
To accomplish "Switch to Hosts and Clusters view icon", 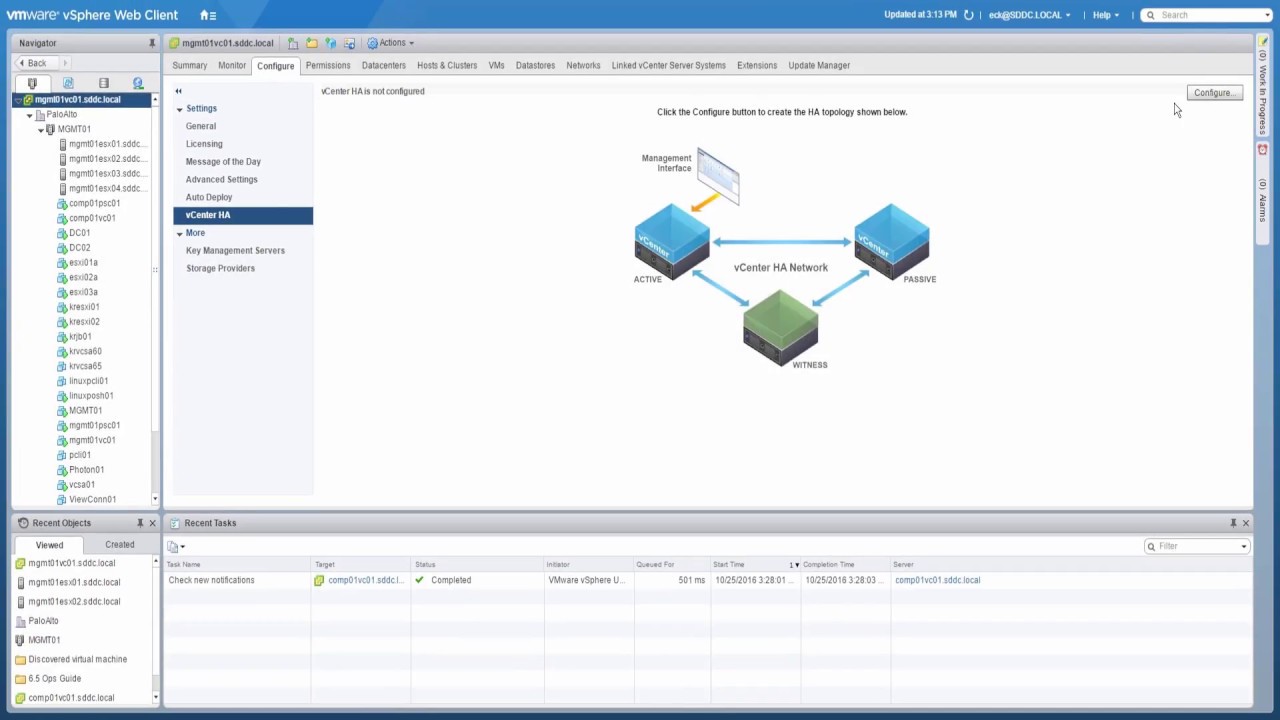I will pos(32,83).
